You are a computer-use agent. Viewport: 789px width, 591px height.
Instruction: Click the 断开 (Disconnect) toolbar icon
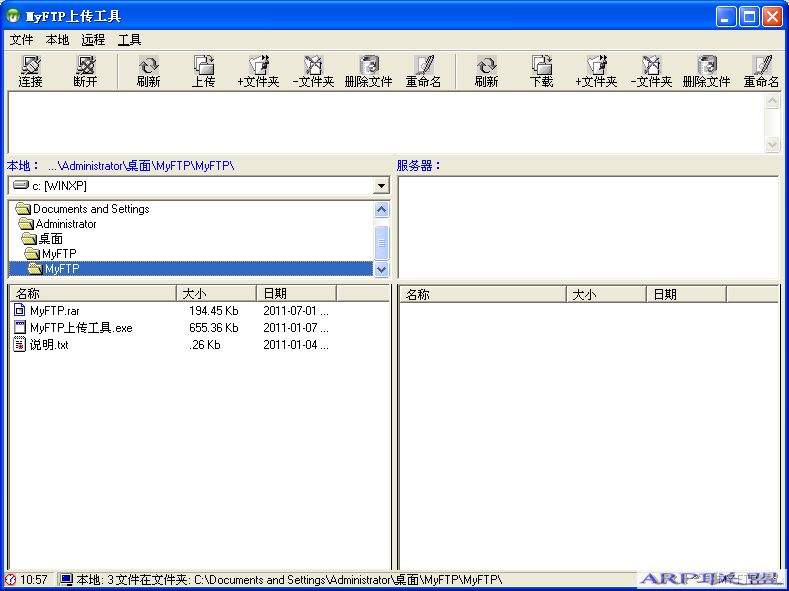pyautogui.click(x=86, y=71)
